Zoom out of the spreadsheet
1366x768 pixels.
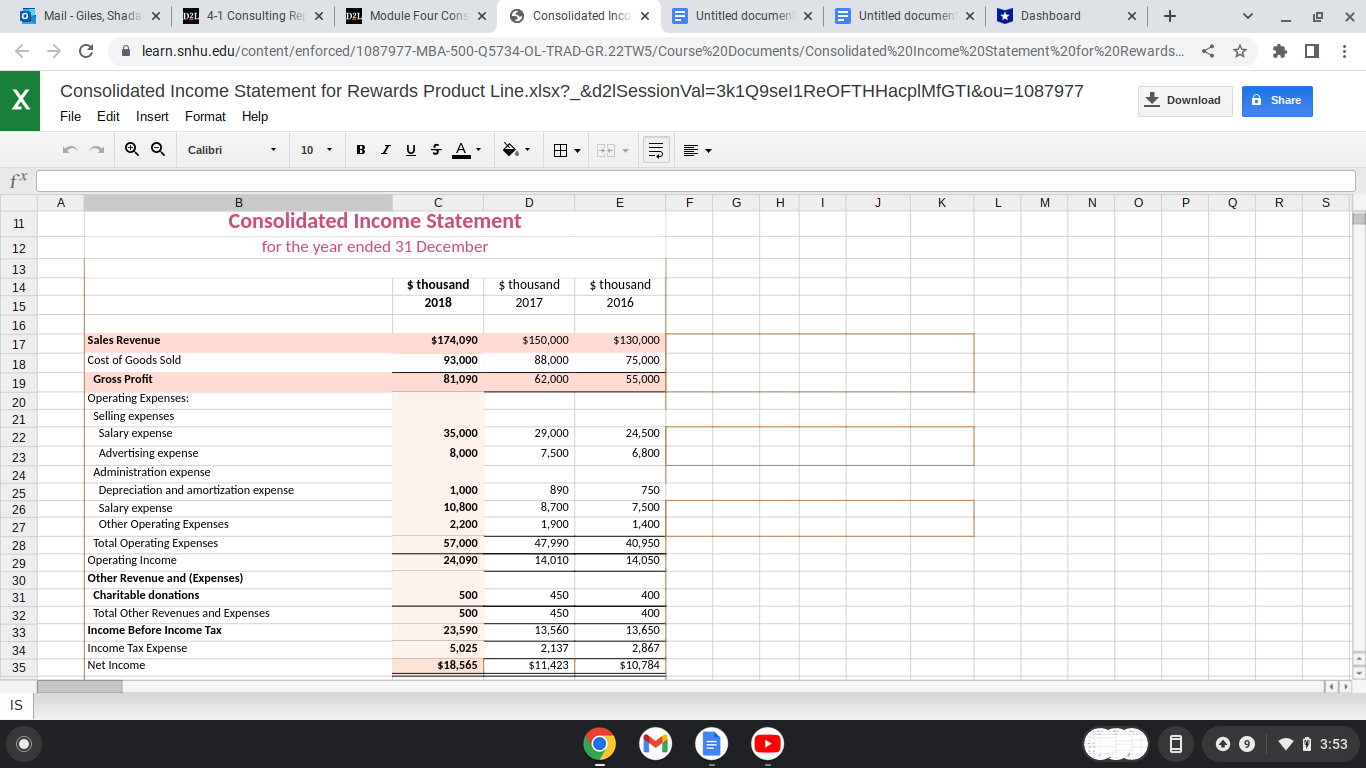(157, 150)
